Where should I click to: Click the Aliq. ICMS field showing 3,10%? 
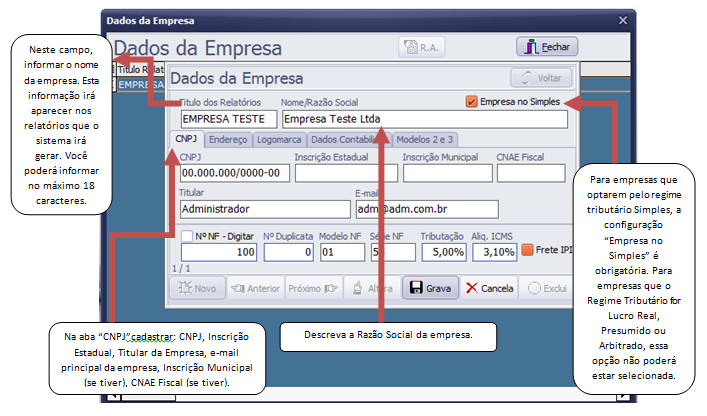494,252
